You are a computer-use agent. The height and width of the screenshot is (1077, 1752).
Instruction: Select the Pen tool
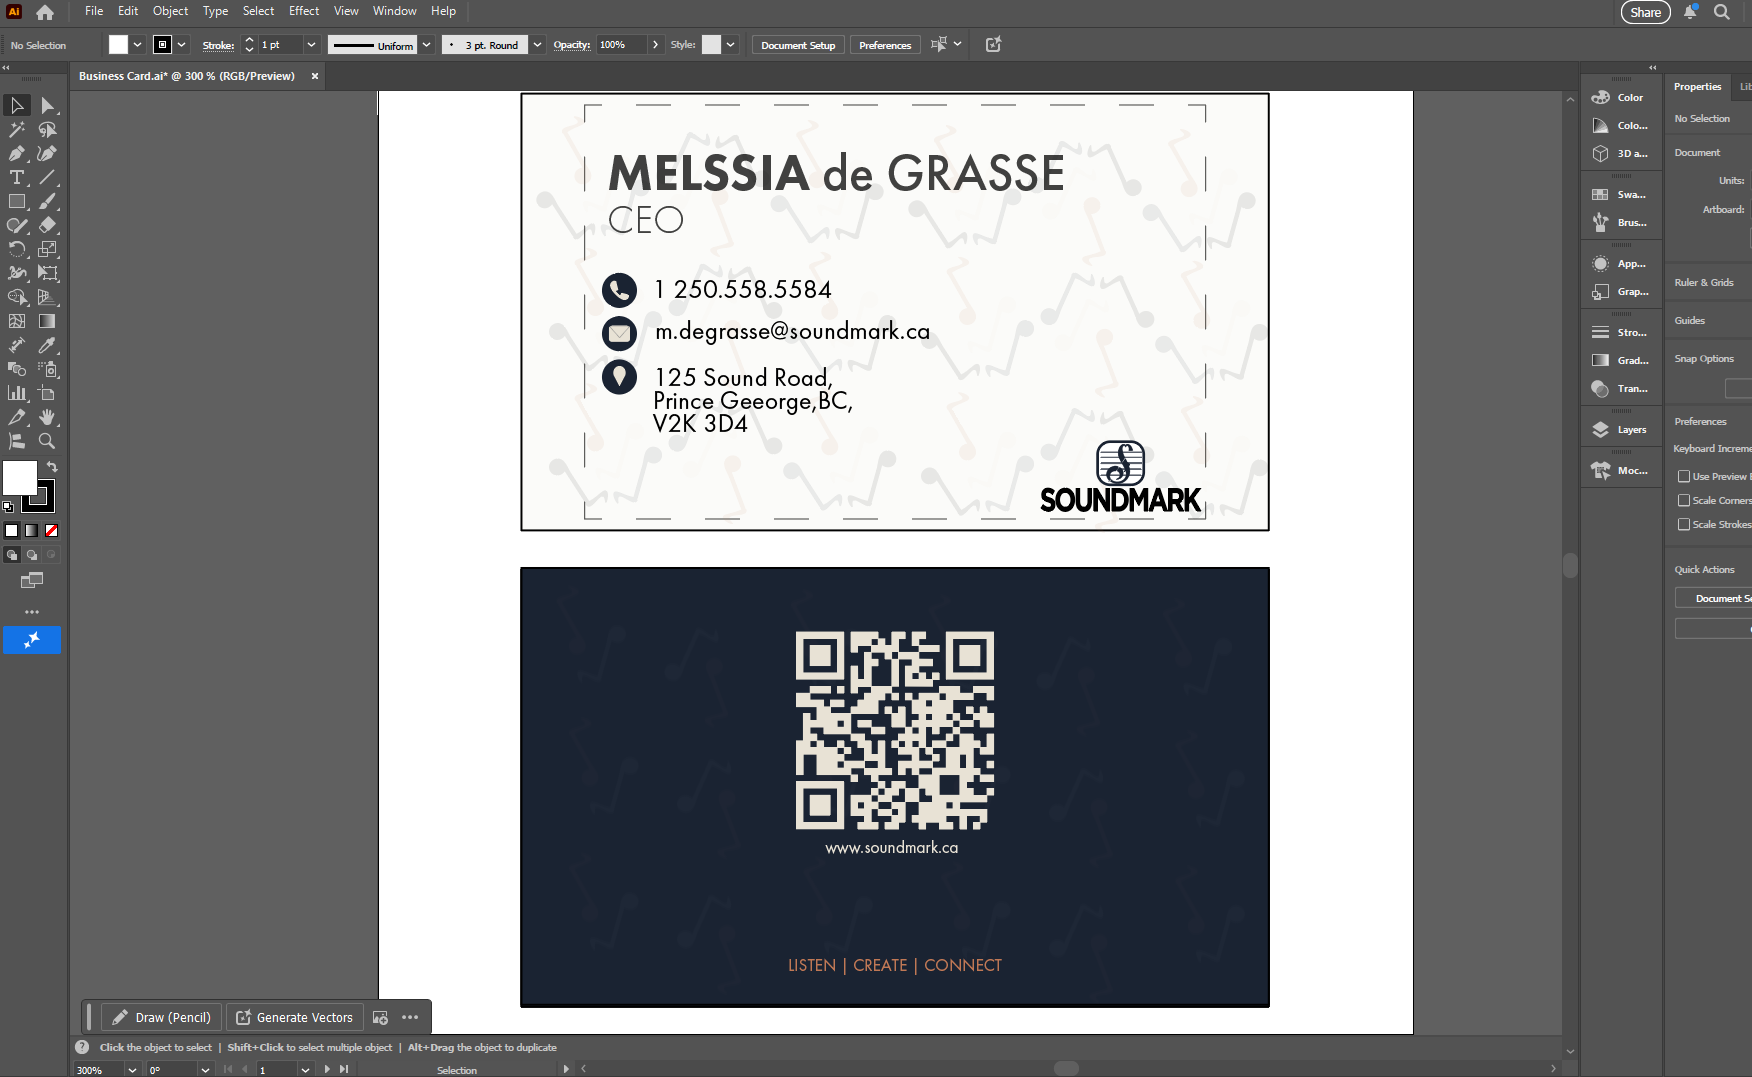[x=17, y=153]
